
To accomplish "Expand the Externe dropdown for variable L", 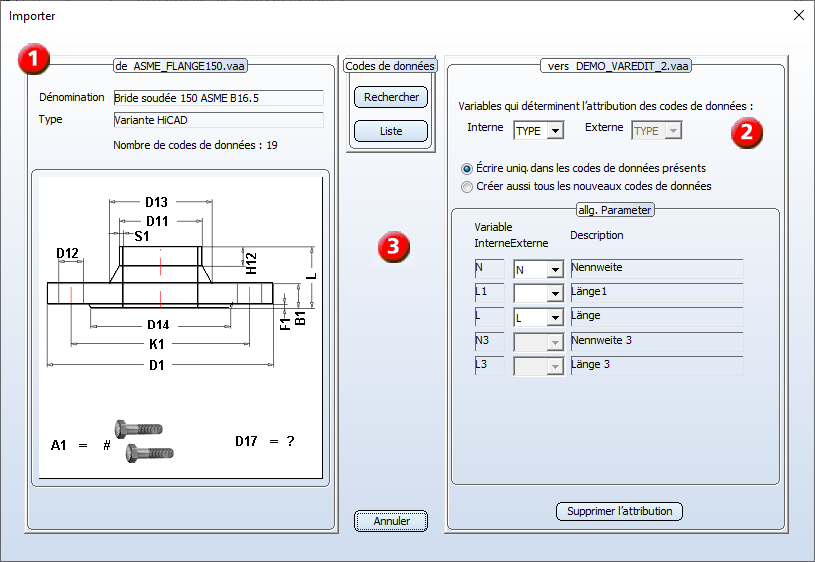I will click(x=555, y=317).
